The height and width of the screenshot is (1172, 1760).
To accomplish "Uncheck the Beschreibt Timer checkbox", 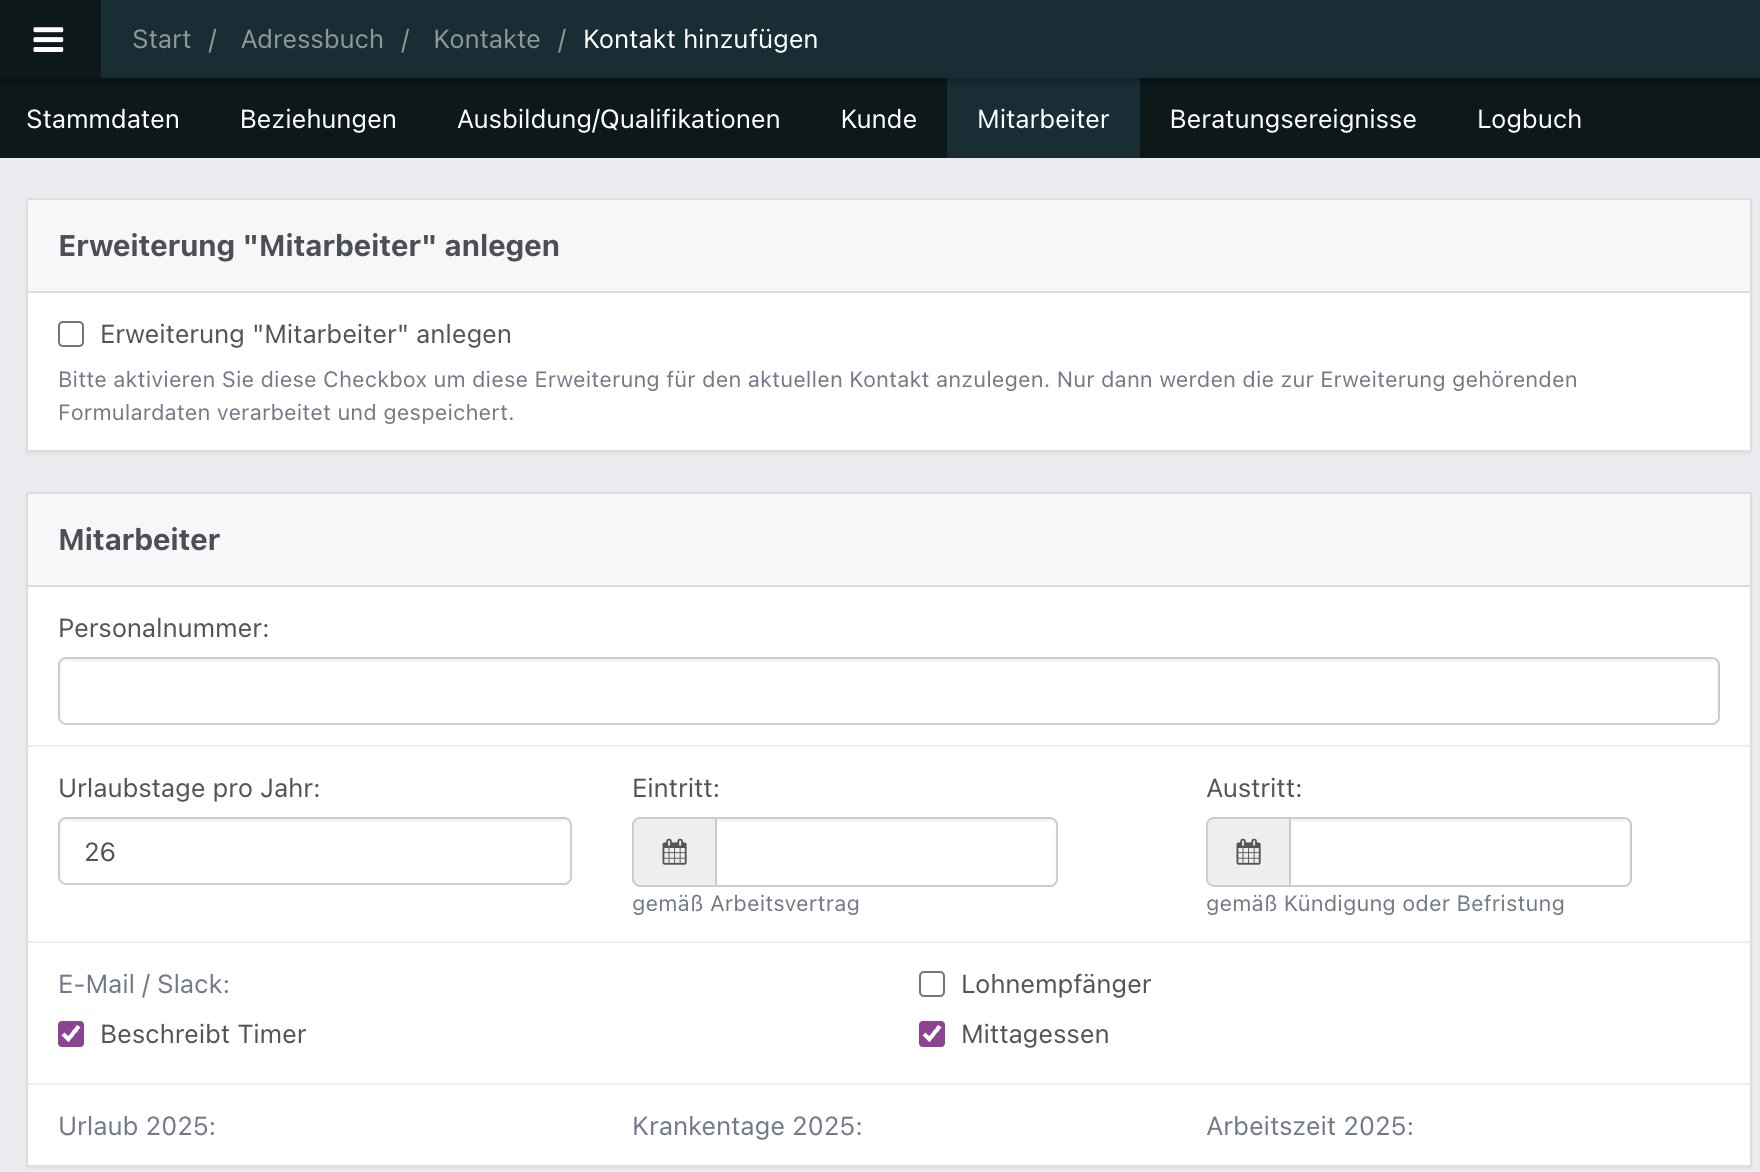I will (70, 1034).
